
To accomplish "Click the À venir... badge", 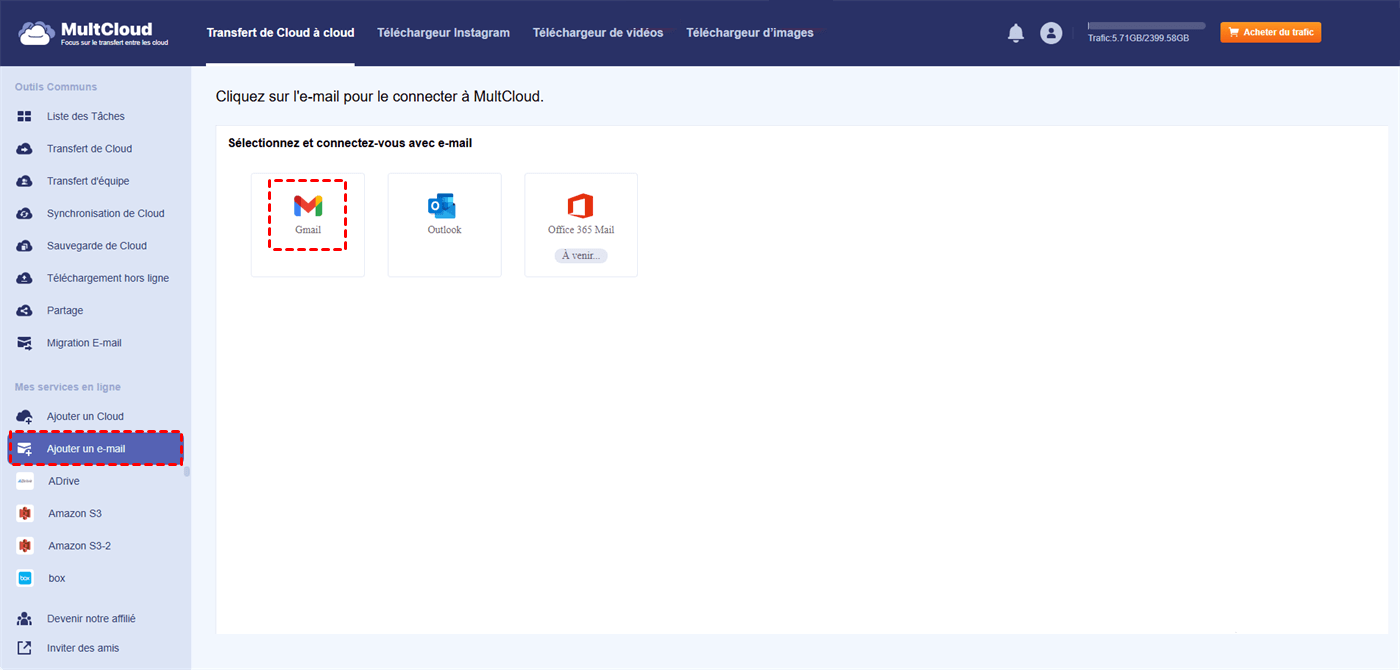I will 581,256.
